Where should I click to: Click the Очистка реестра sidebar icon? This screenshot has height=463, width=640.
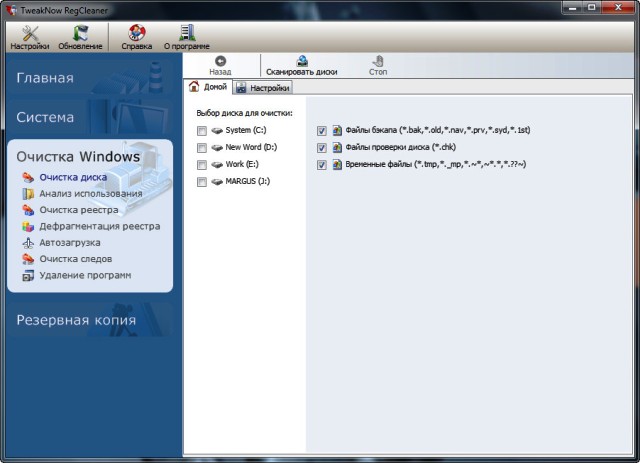coord(28,210)
